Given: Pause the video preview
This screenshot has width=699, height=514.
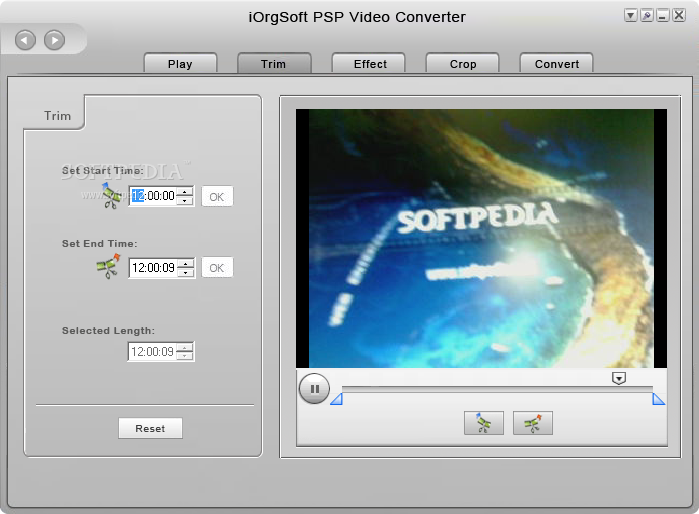Looking at the screenshot, I should point(314,389).
